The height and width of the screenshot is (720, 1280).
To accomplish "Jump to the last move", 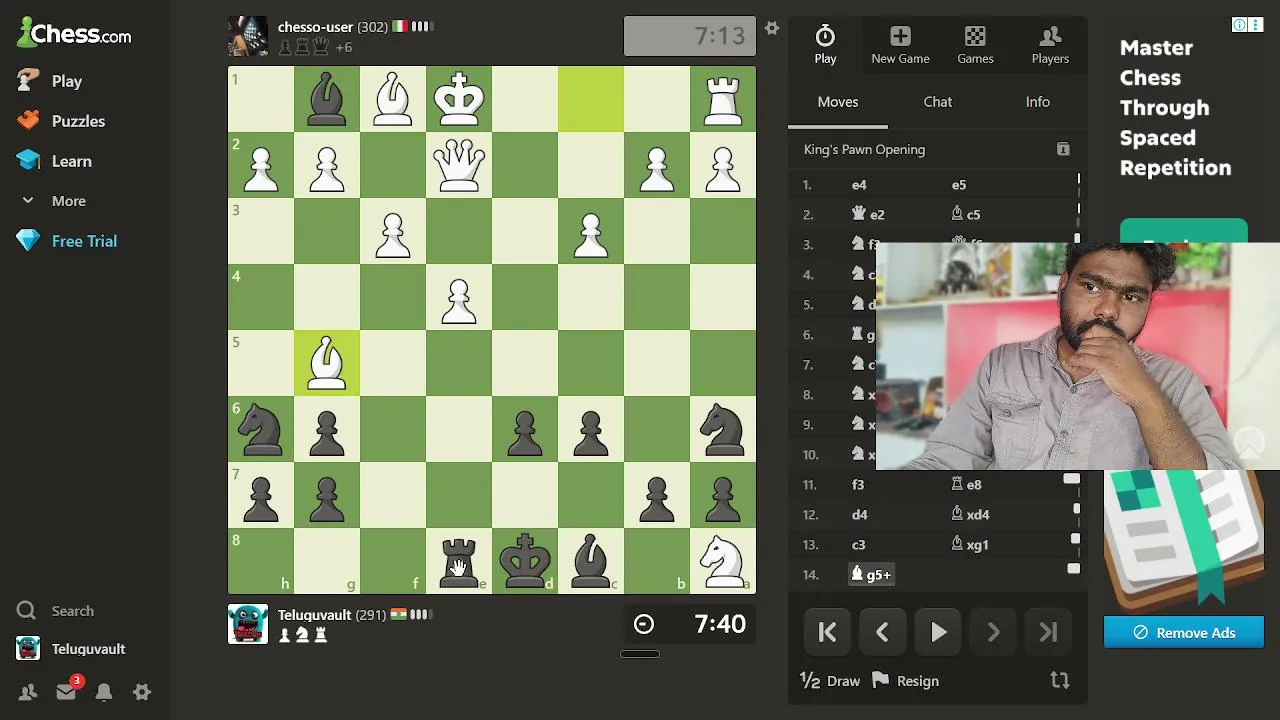I will [x=1048, y=632].
